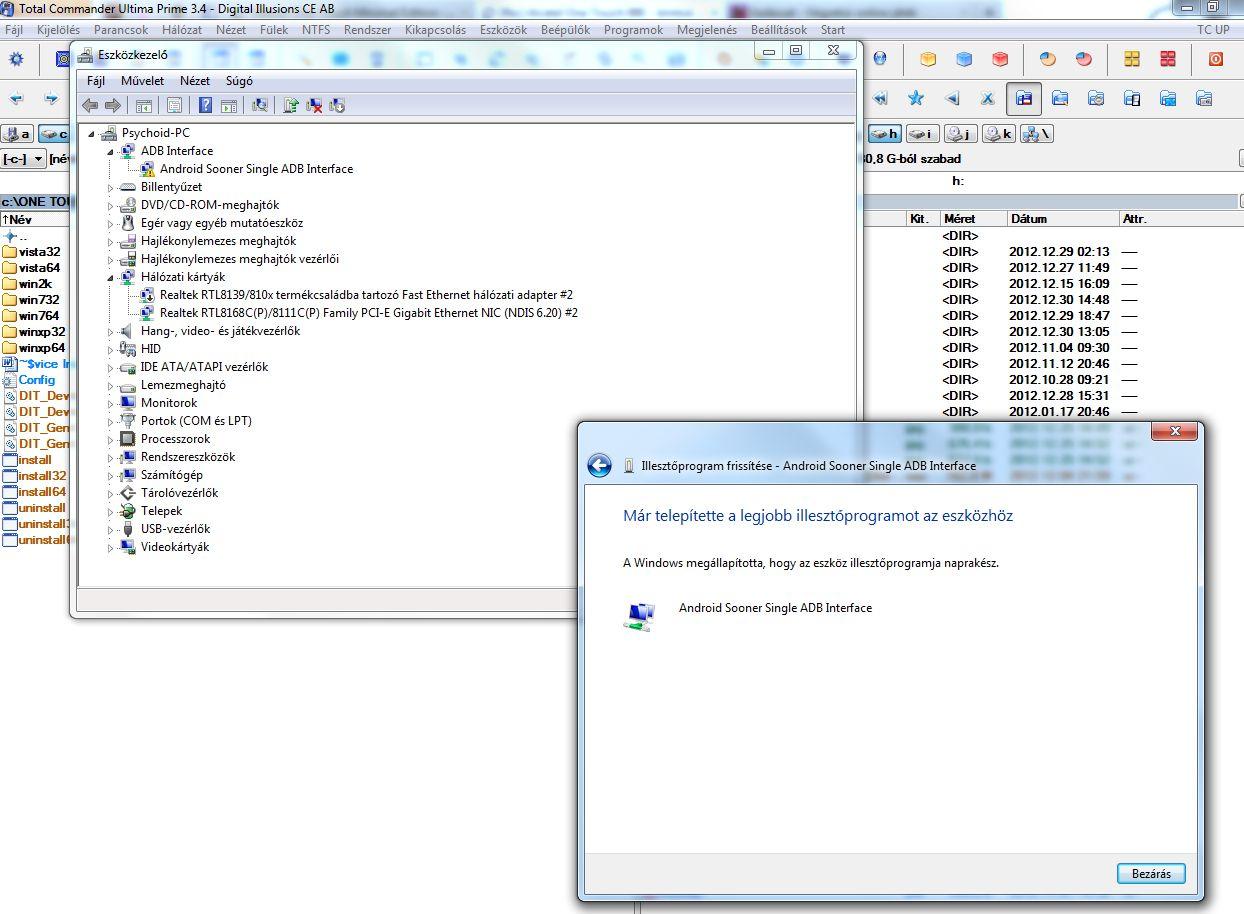The height and width of the screenshot is (914, 1244).
Task: Open the Súgó menu in Device Manager
Action: click(x=239, y=81)
